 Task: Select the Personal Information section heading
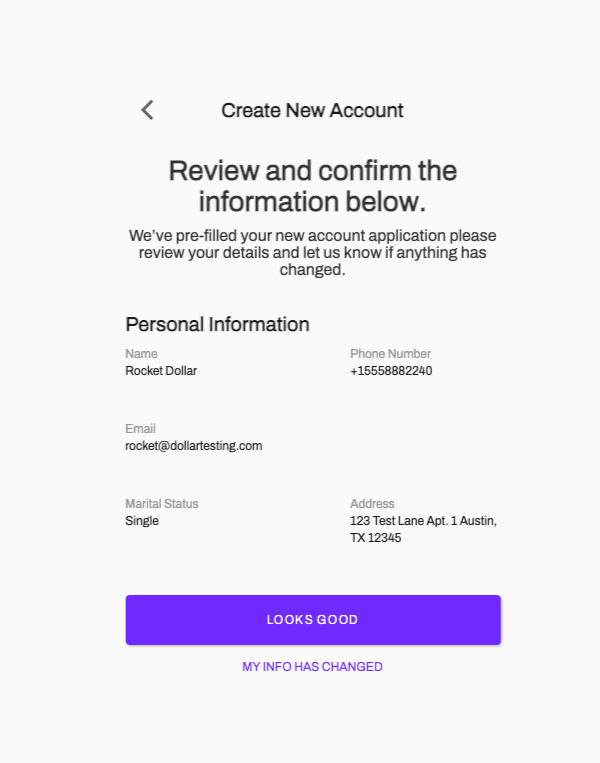217,324
